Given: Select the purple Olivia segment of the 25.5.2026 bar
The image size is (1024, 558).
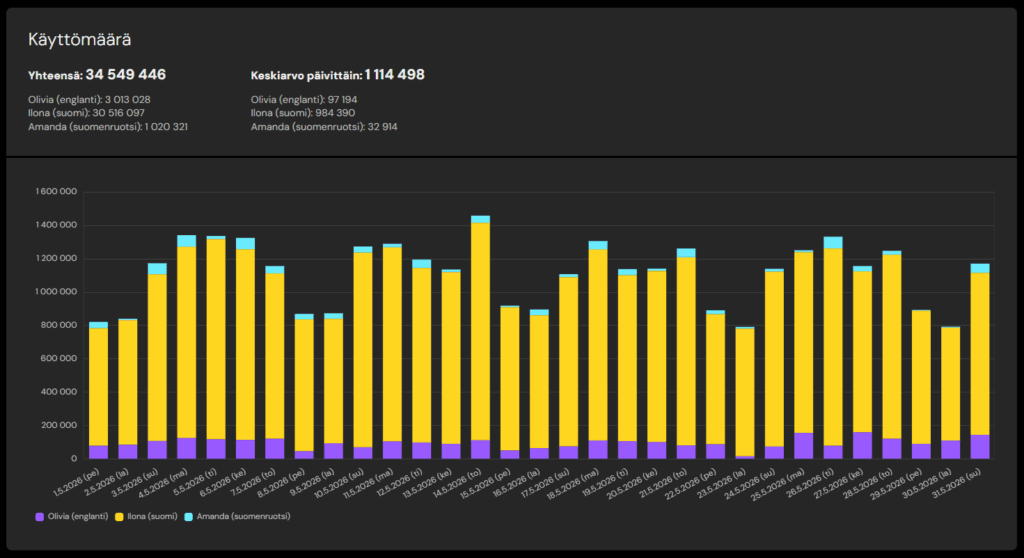Looking at the screenshot, I should (803, 446).
